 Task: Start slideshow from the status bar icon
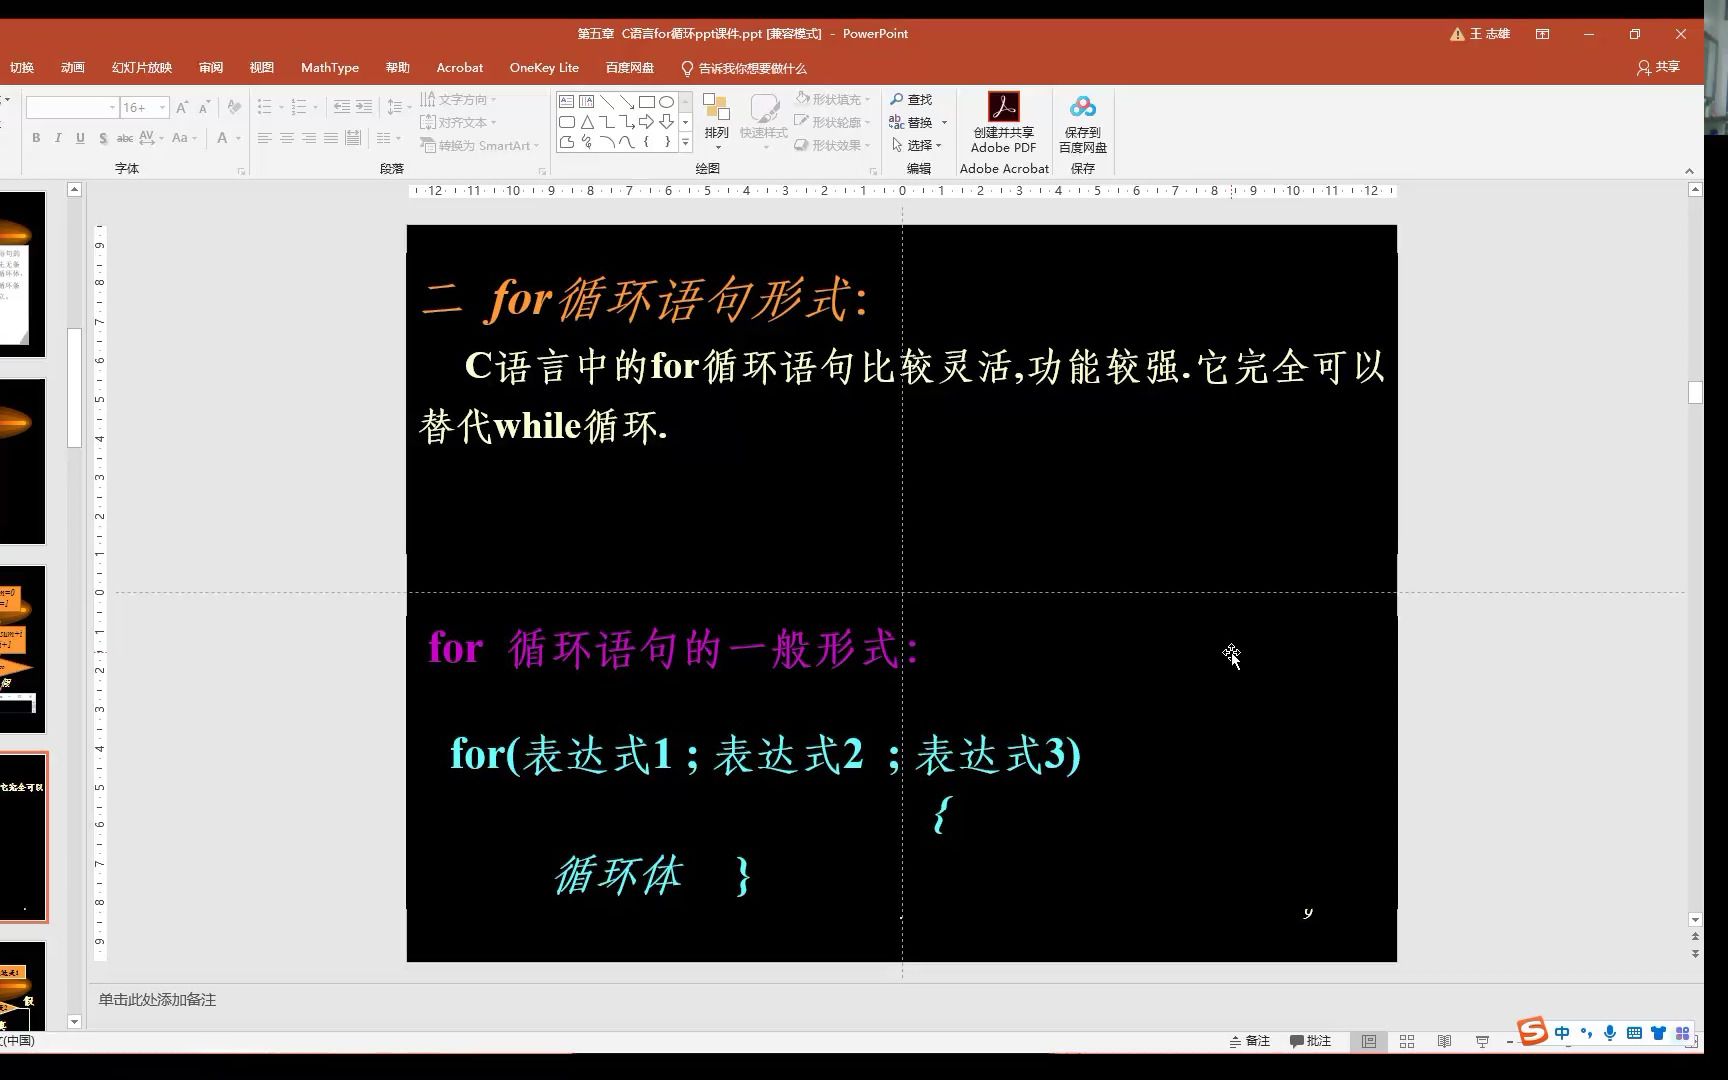[x=1481, y=1041]
